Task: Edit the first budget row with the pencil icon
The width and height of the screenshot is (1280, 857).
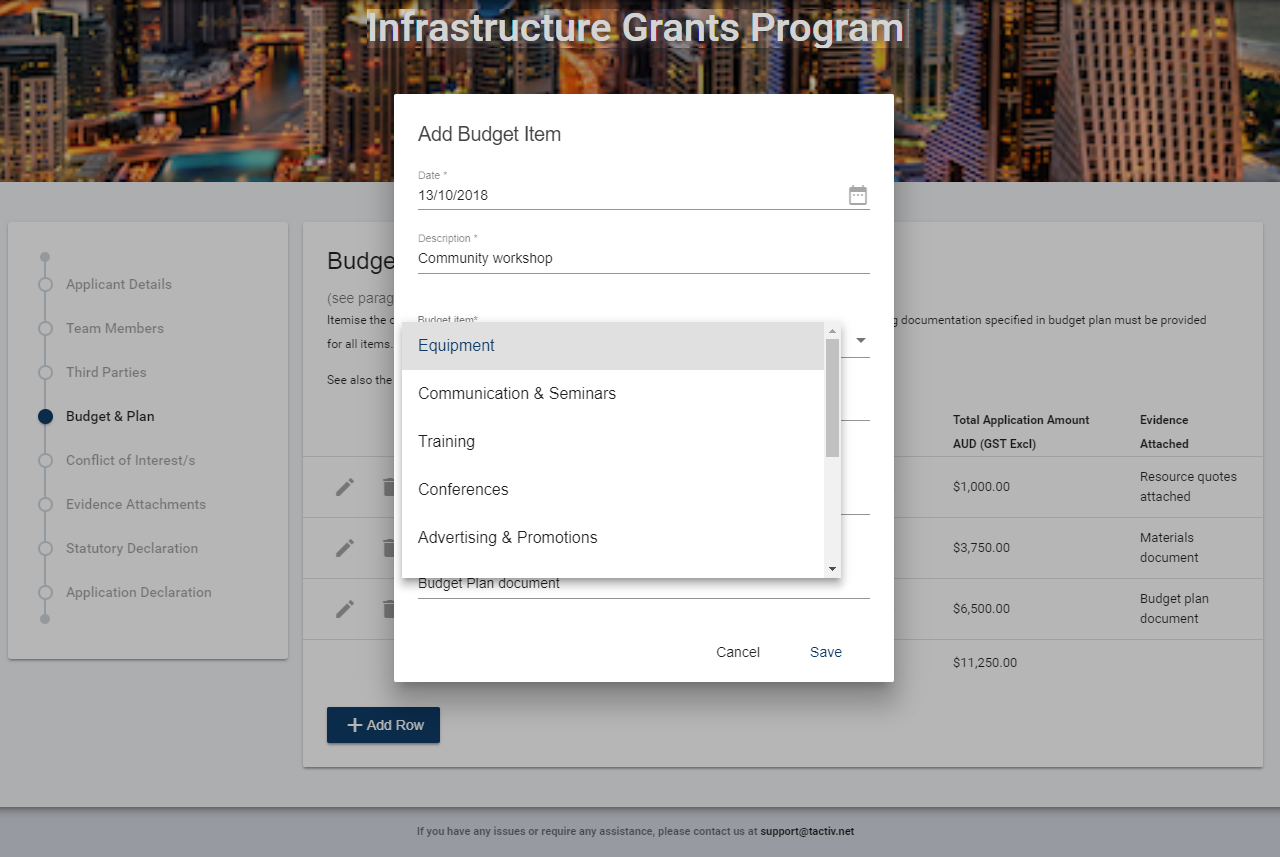Action: [x=344, y=487]
